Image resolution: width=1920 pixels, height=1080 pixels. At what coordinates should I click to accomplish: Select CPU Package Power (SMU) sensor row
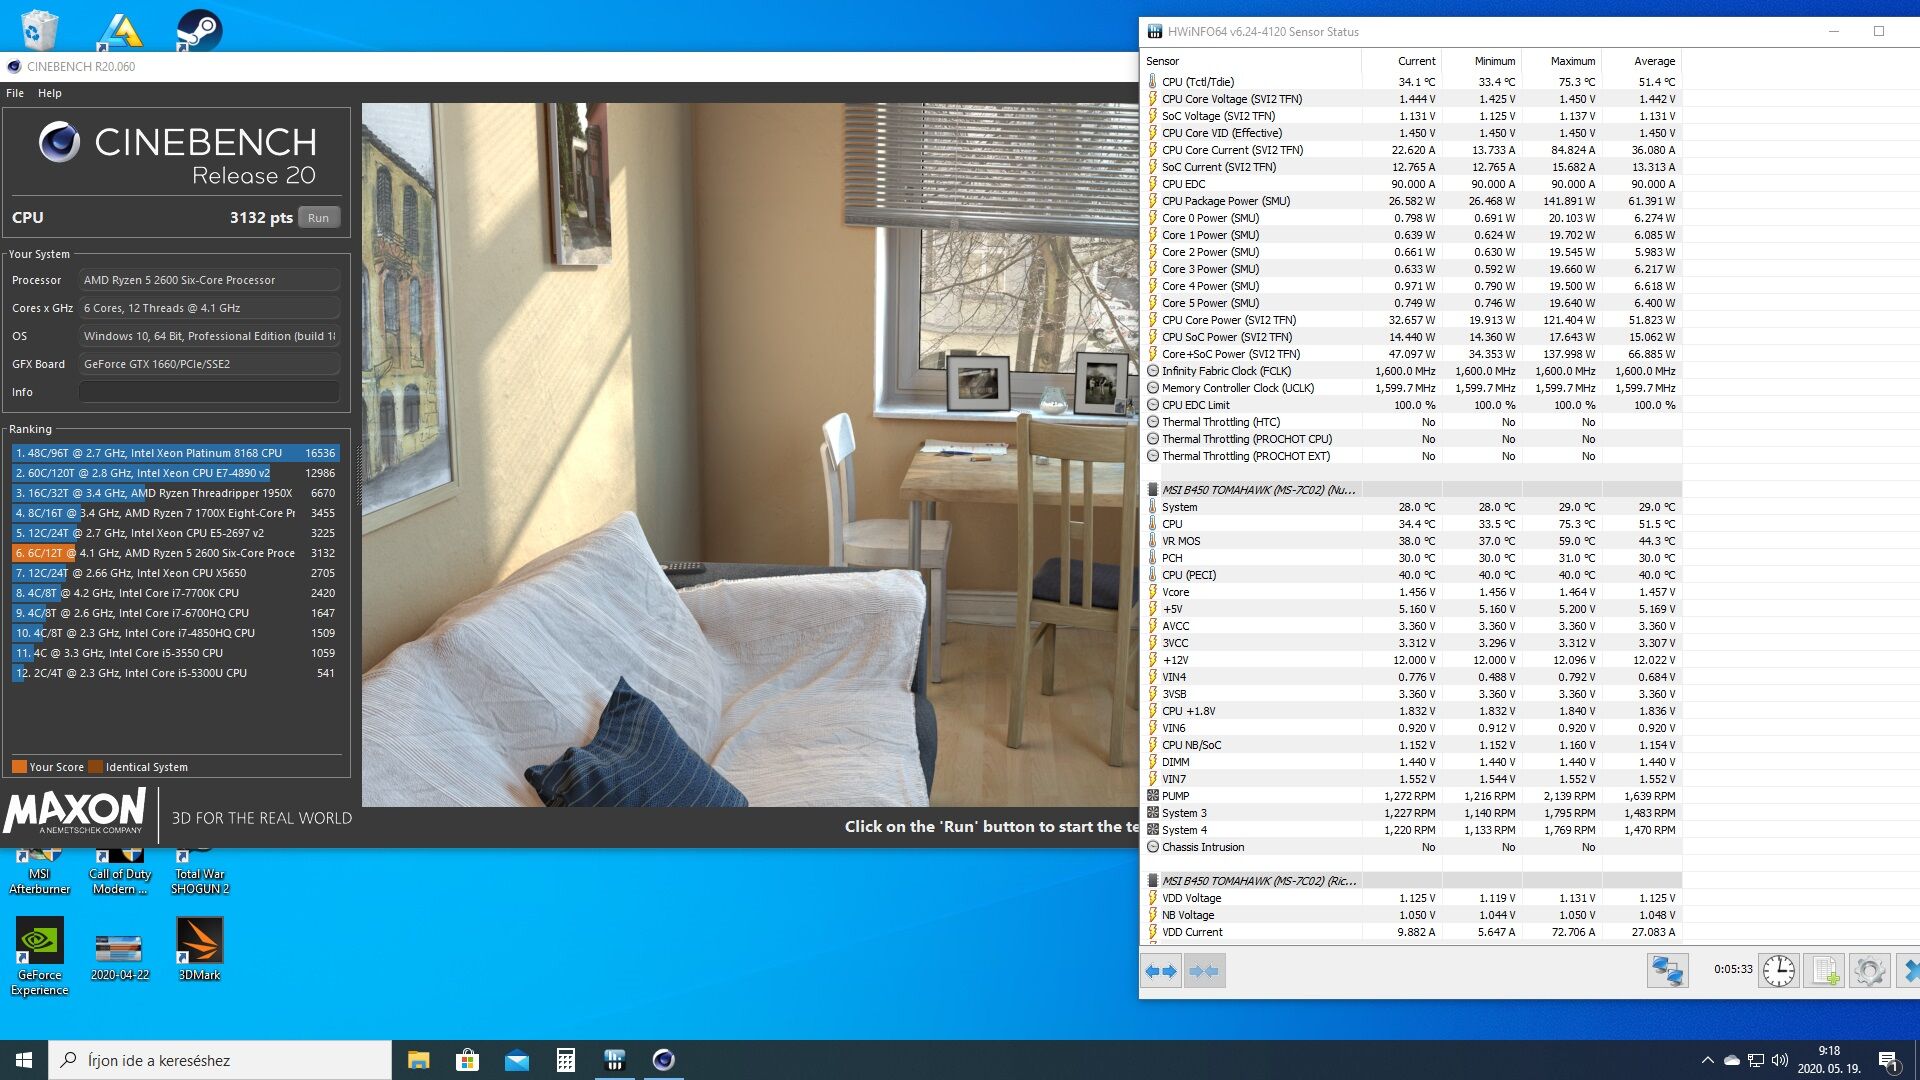(x=1411, y=201)
